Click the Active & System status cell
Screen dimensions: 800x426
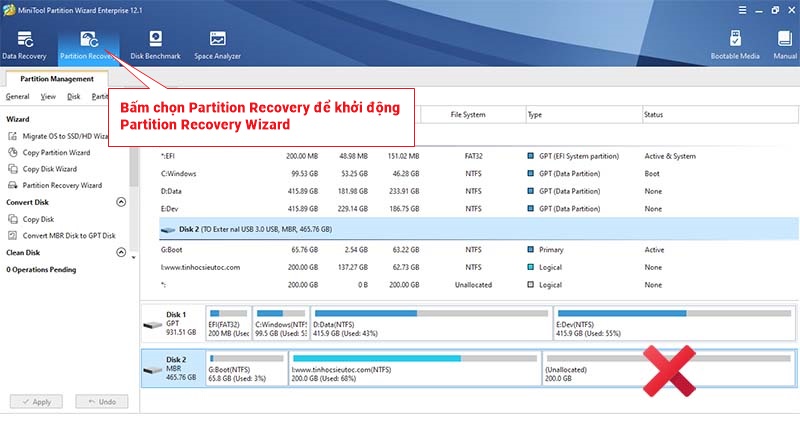(x=670, y=156)
